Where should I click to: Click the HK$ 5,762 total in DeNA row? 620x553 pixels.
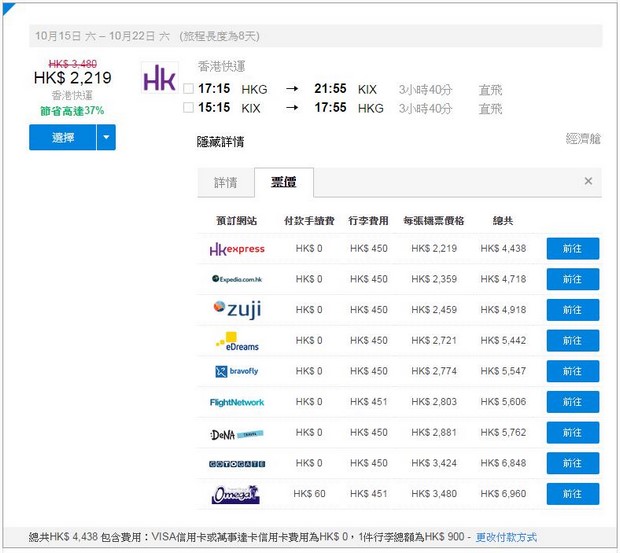pyautogui.click(x=503, y=432)
